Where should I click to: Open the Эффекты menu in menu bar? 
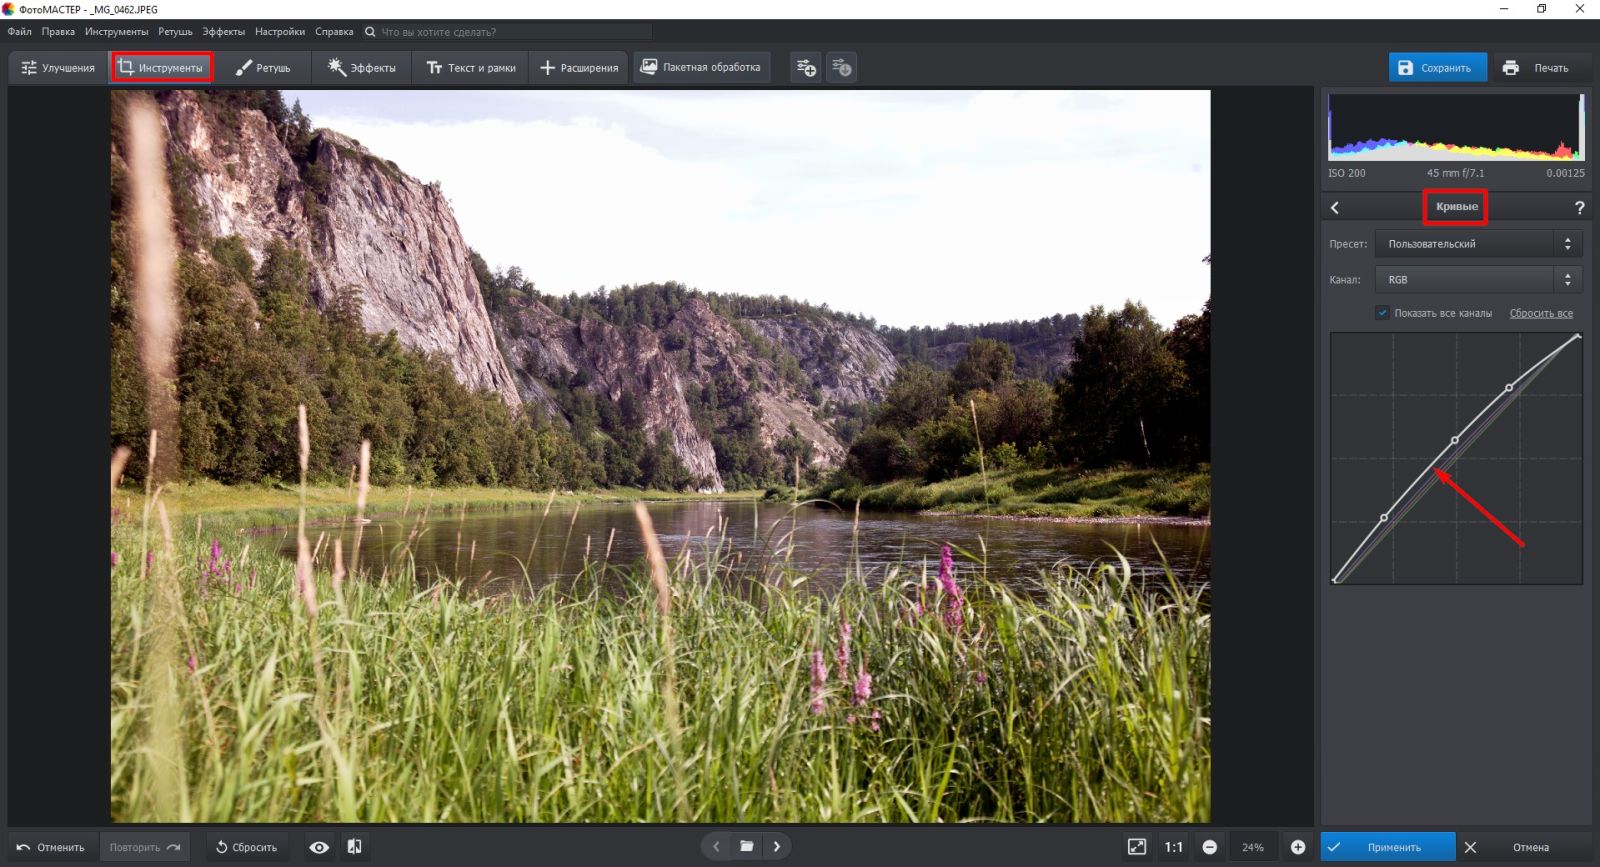pos(223,32)
